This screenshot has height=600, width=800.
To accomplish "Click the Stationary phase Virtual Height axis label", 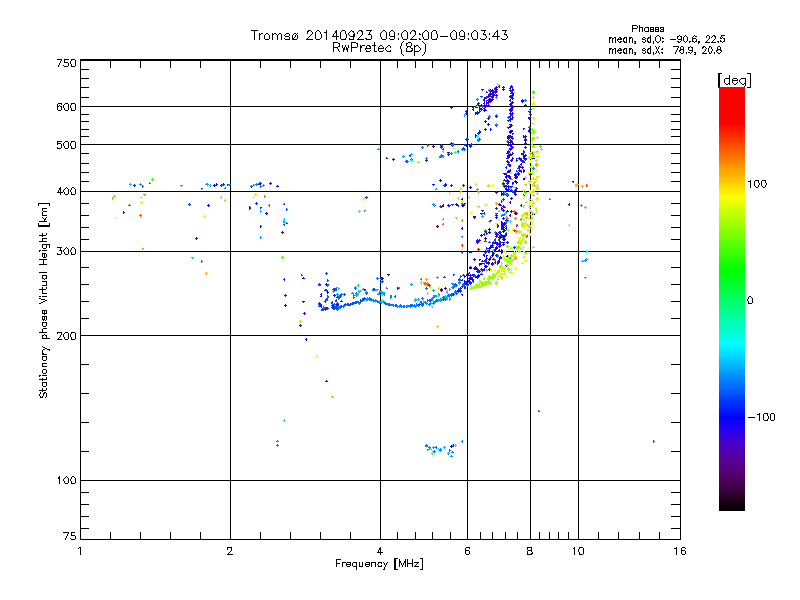I will click(44, 300).
